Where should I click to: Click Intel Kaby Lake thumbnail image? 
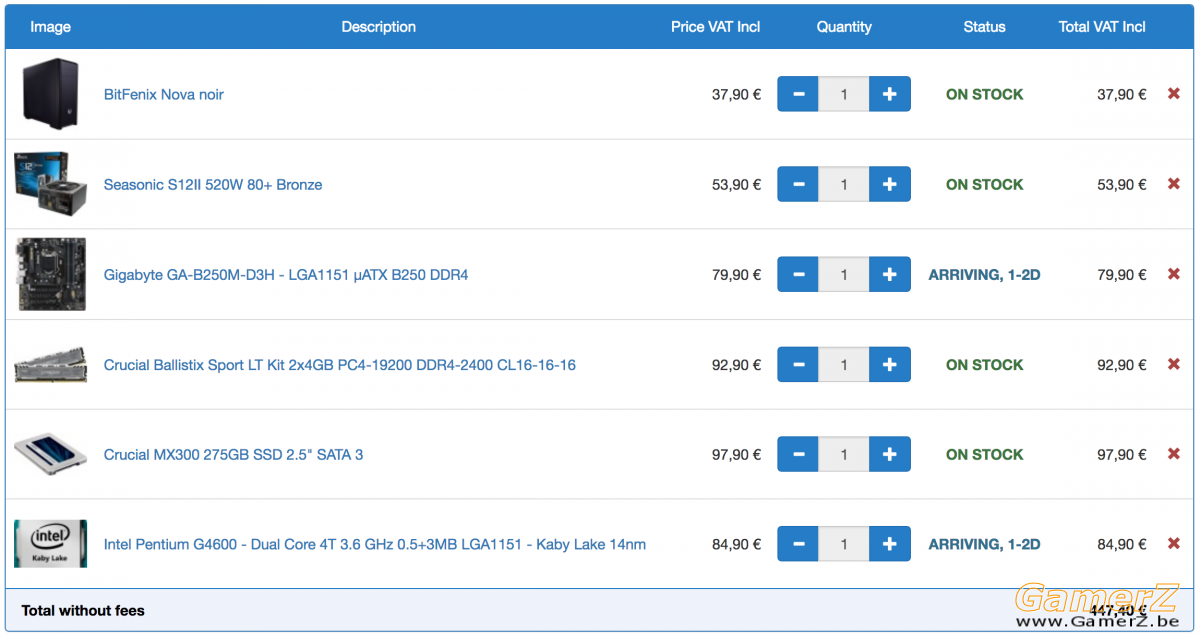pyautogui.click(x=50, y=544)
